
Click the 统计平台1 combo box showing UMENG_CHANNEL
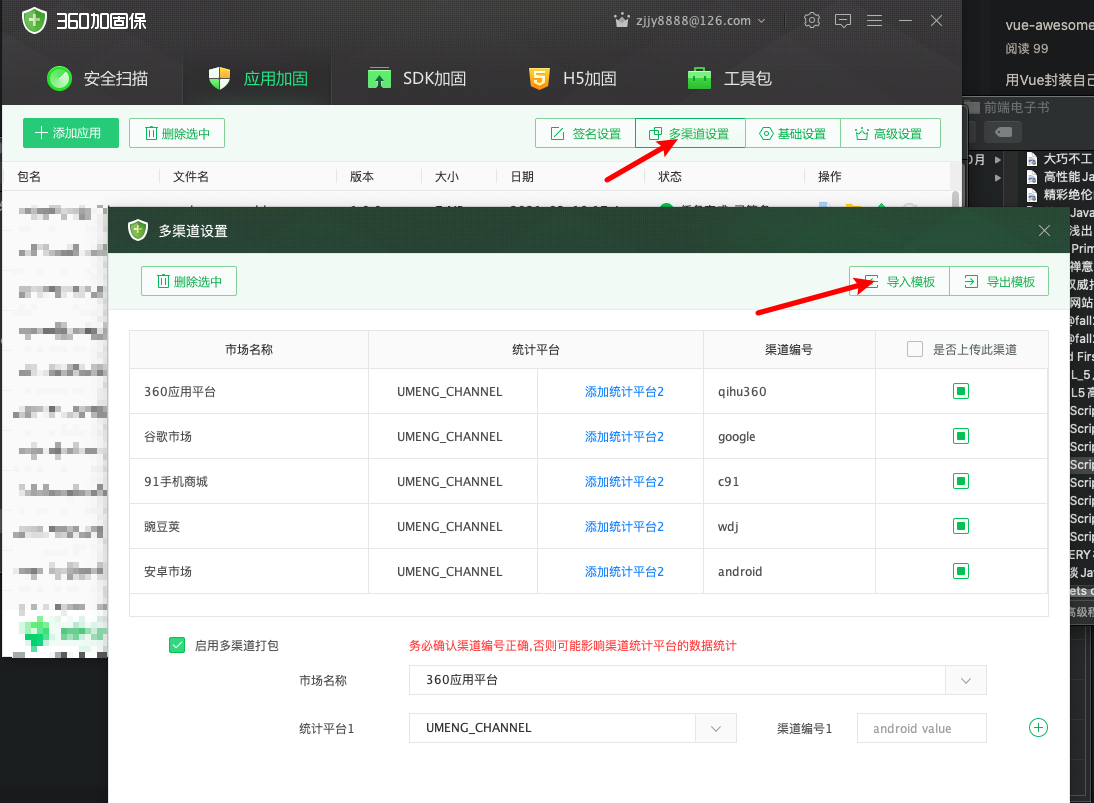pos(573,728)
